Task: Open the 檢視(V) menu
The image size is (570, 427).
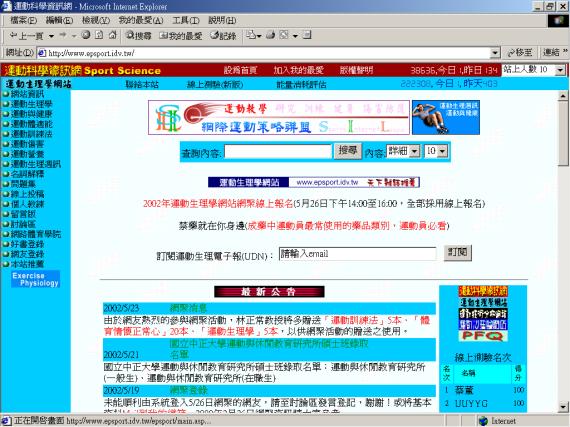Action: (96, 20)
